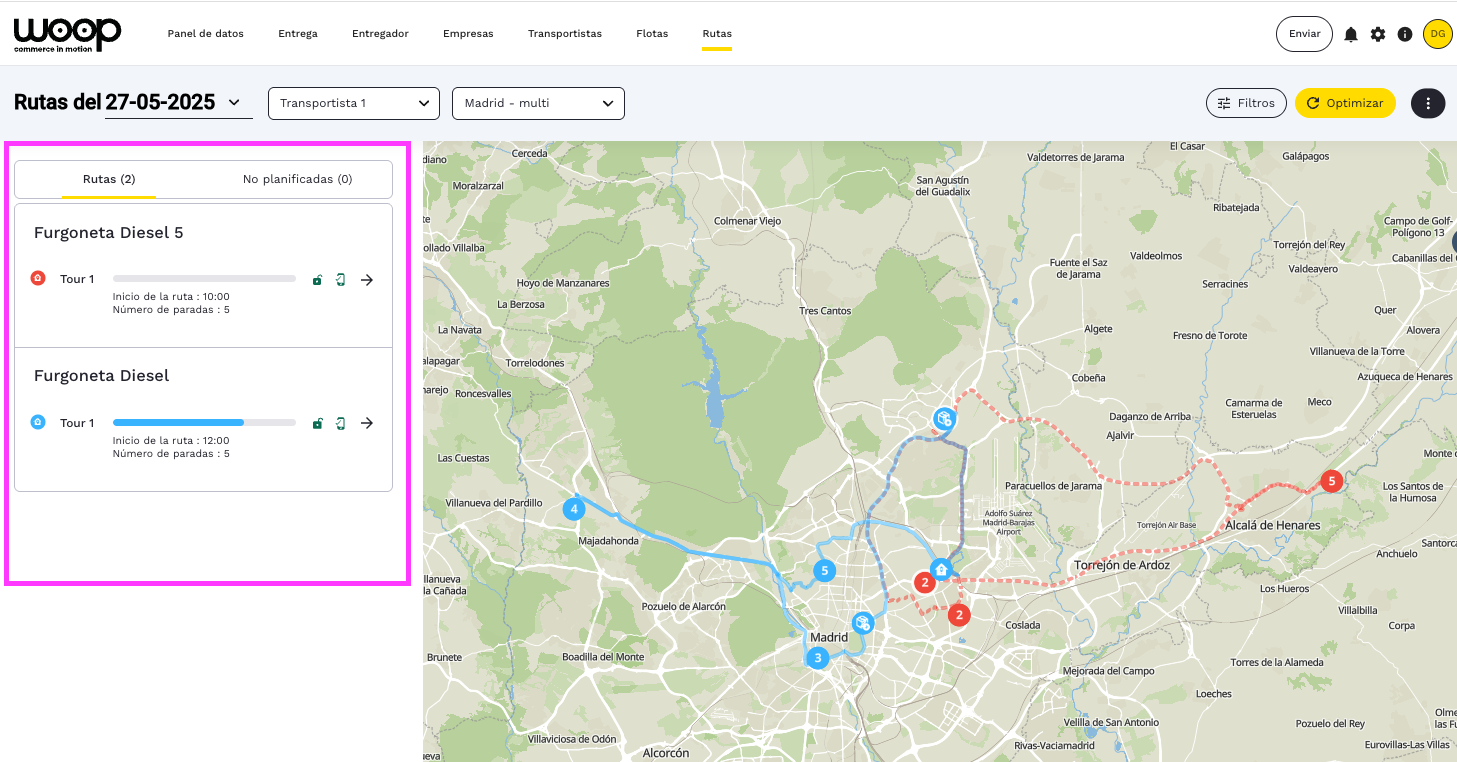Select blue stop marker 5 on map
Image resolution: width=1457 pixels, height=762 pixels.
pos(824,571)
